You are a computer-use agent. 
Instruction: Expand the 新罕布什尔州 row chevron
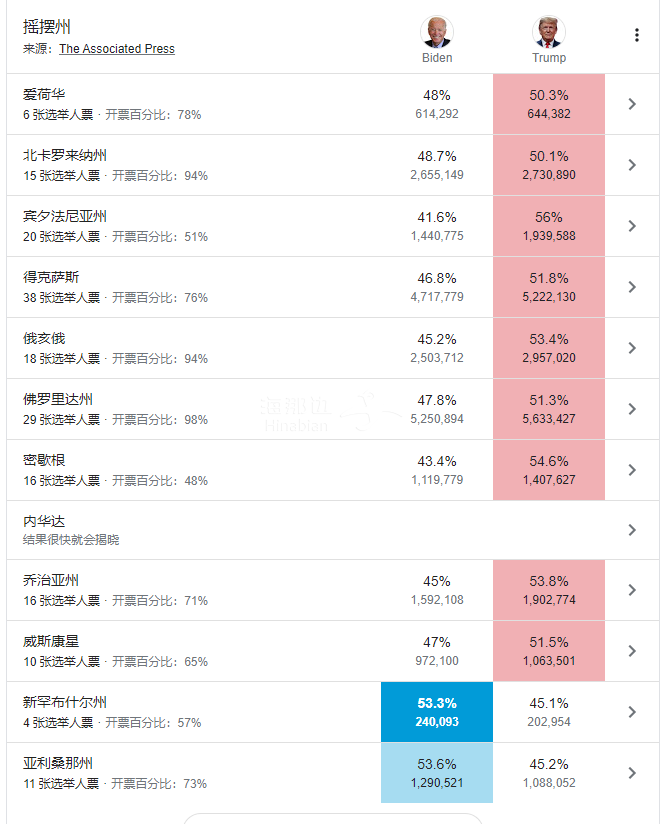click(632, 712)
